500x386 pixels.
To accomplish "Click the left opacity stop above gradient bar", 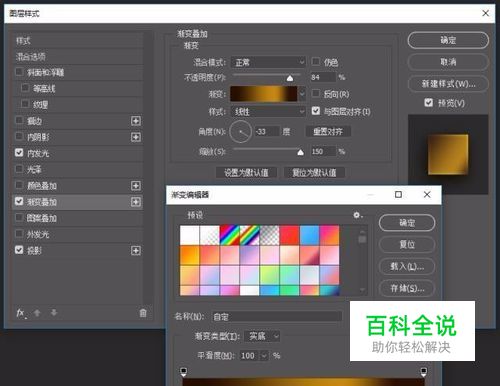I will coord(183,371).
